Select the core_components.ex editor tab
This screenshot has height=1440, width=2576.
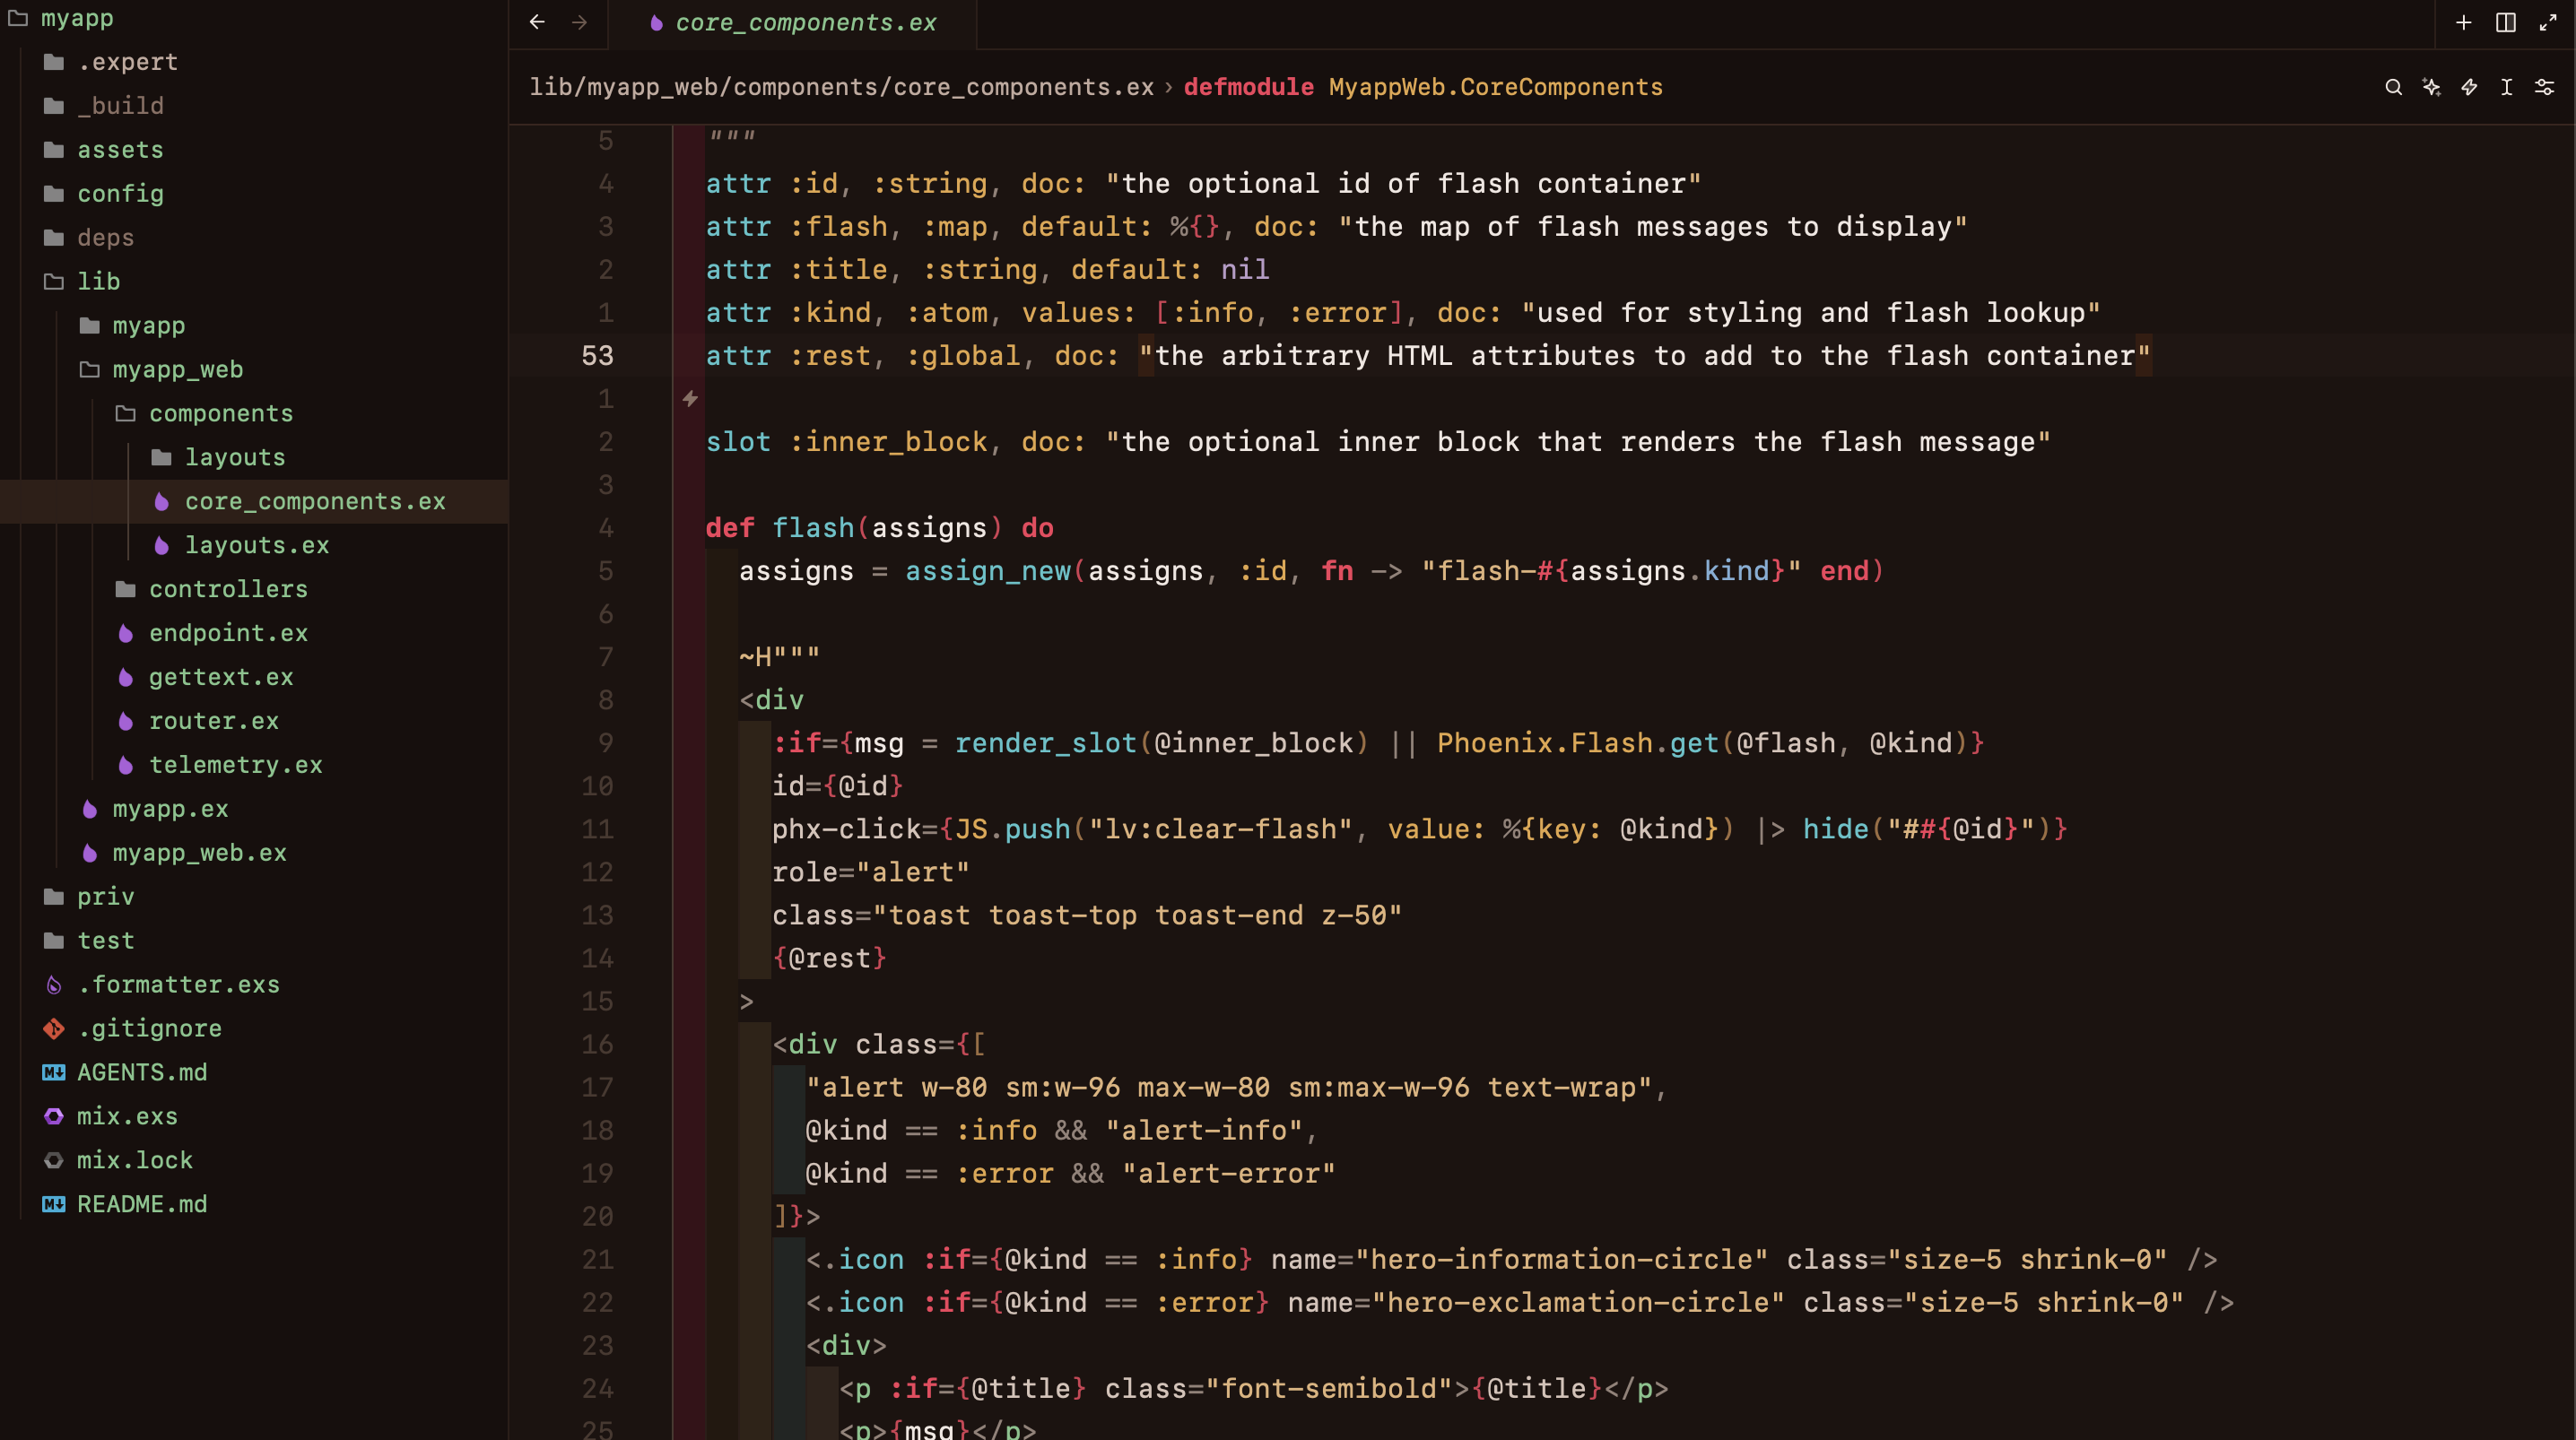[x=792, y=22]
